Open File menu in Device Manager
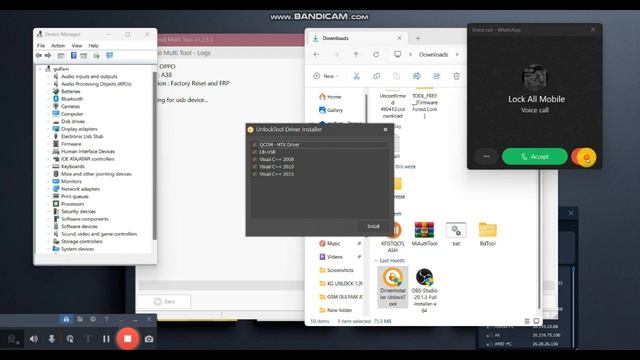The image size is (640, 360). 41,46
